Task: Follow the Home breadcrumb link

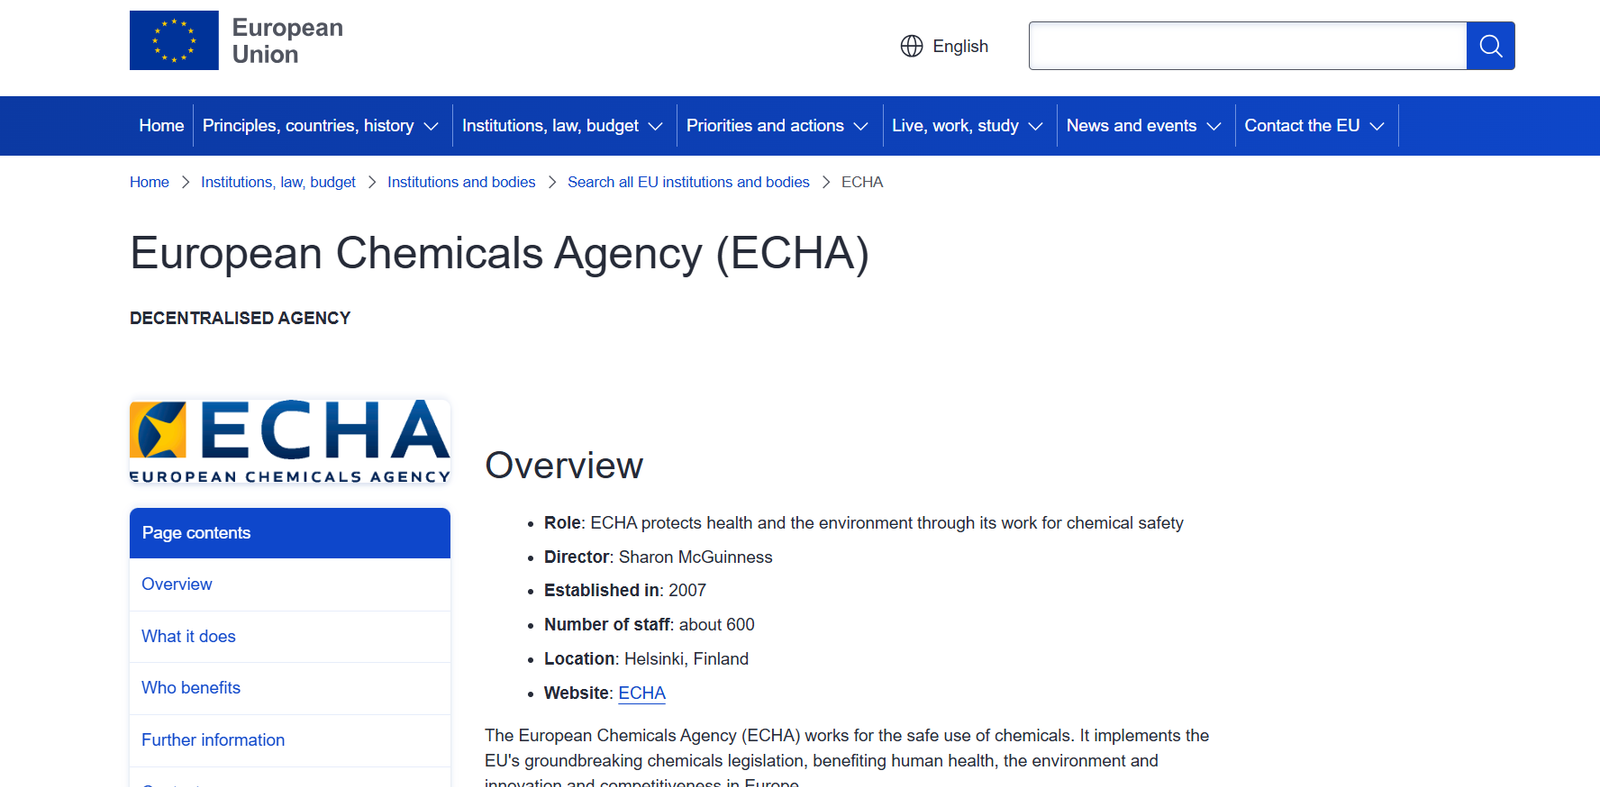Action: tap(149, 182)
